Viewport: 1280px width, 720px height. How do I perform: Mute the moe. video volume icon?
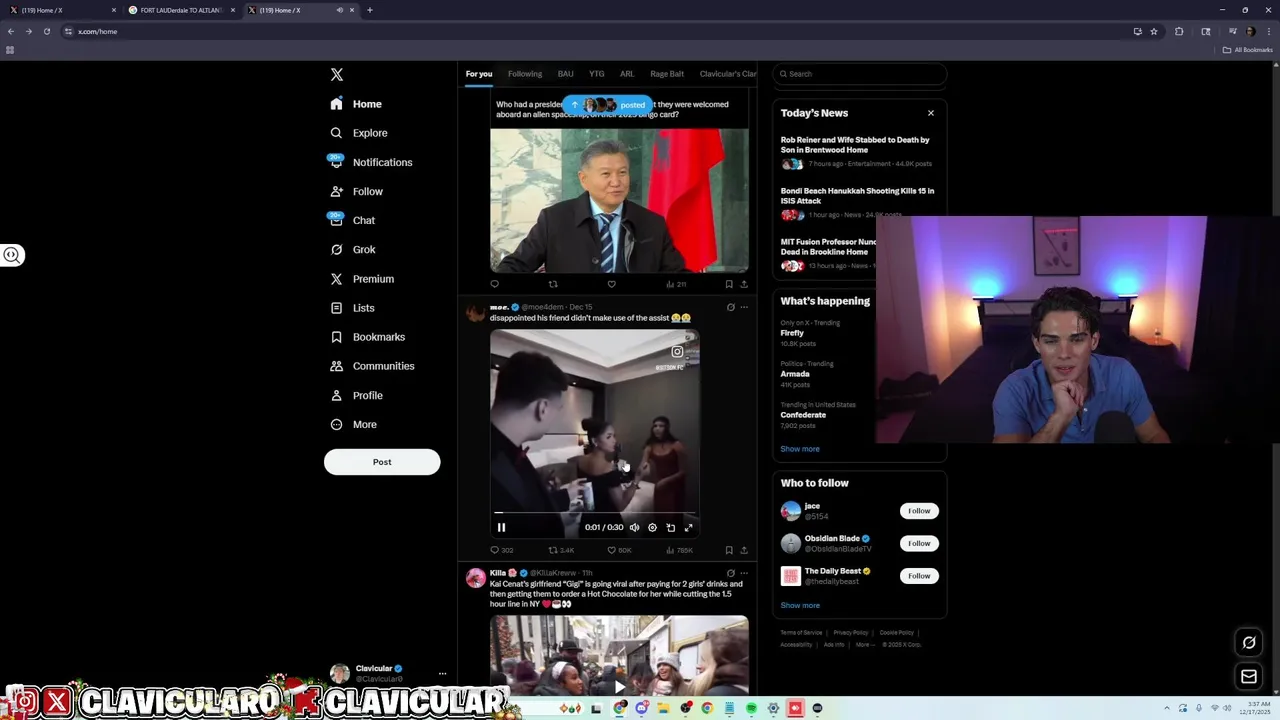[634, 528]
